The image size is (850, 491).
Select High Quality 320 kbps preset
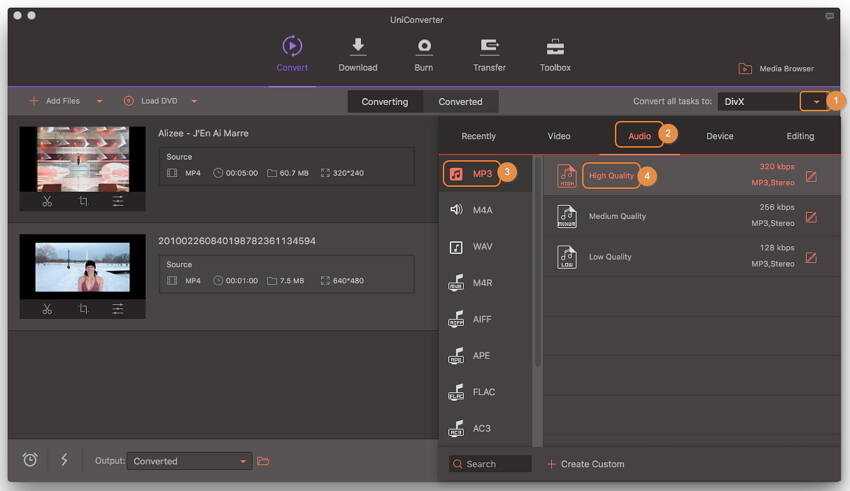point(692,176)
